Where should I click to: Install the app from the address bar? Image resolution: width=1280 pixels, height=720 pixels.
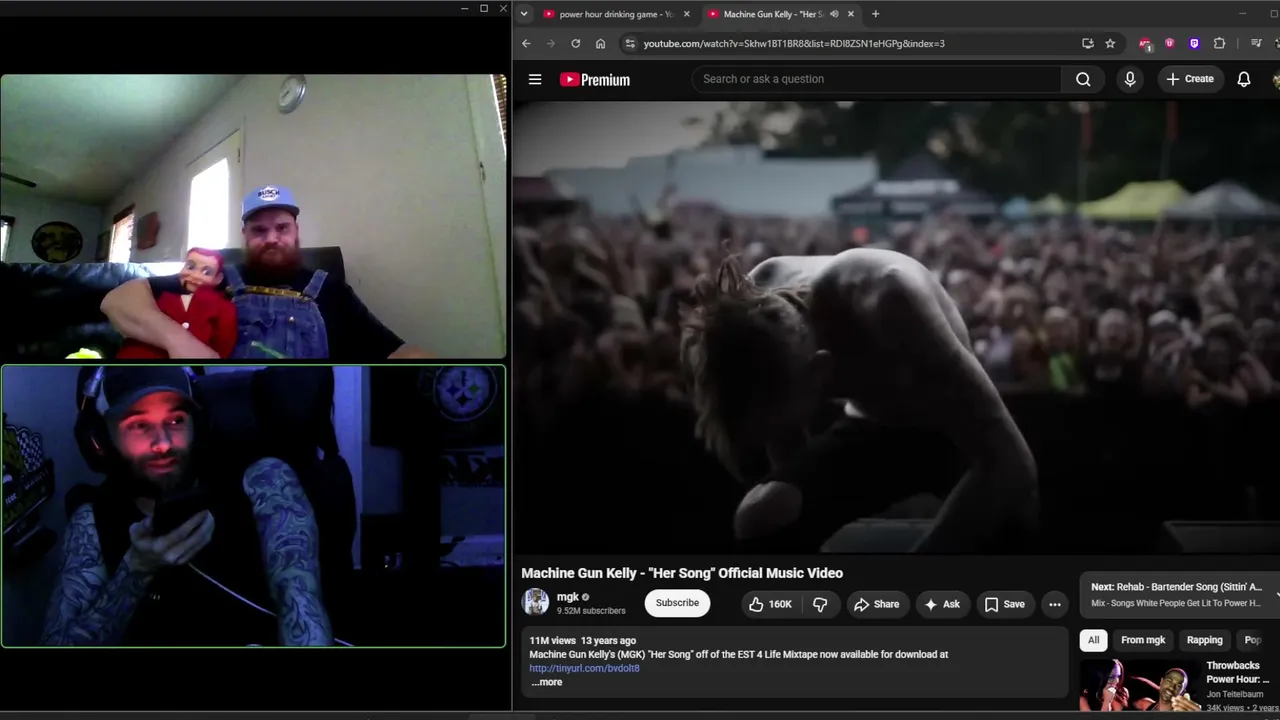pyautogui.click(x=1088, y=43)
